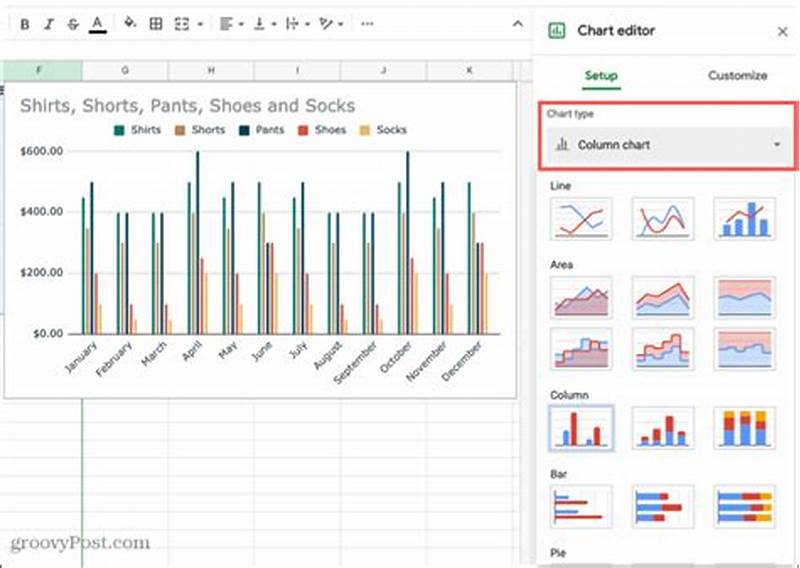The image size is (800, 568).
Task: Select the stepped area chart type
Action: tap(581, 349)
